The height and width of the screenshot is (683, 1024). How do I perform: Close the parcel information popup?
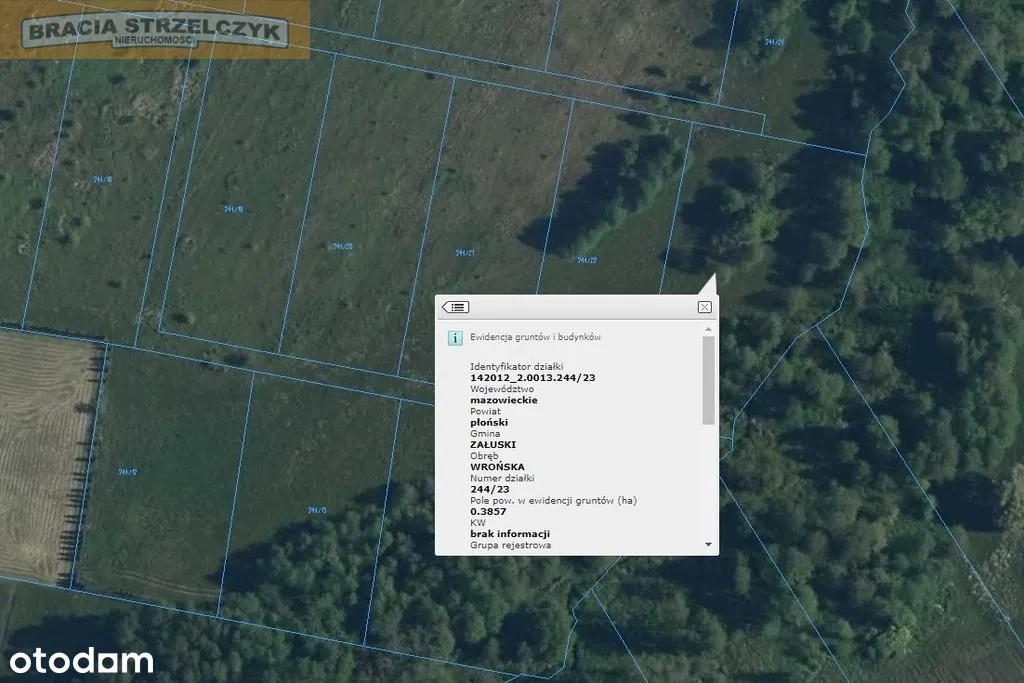click(704, 307)
